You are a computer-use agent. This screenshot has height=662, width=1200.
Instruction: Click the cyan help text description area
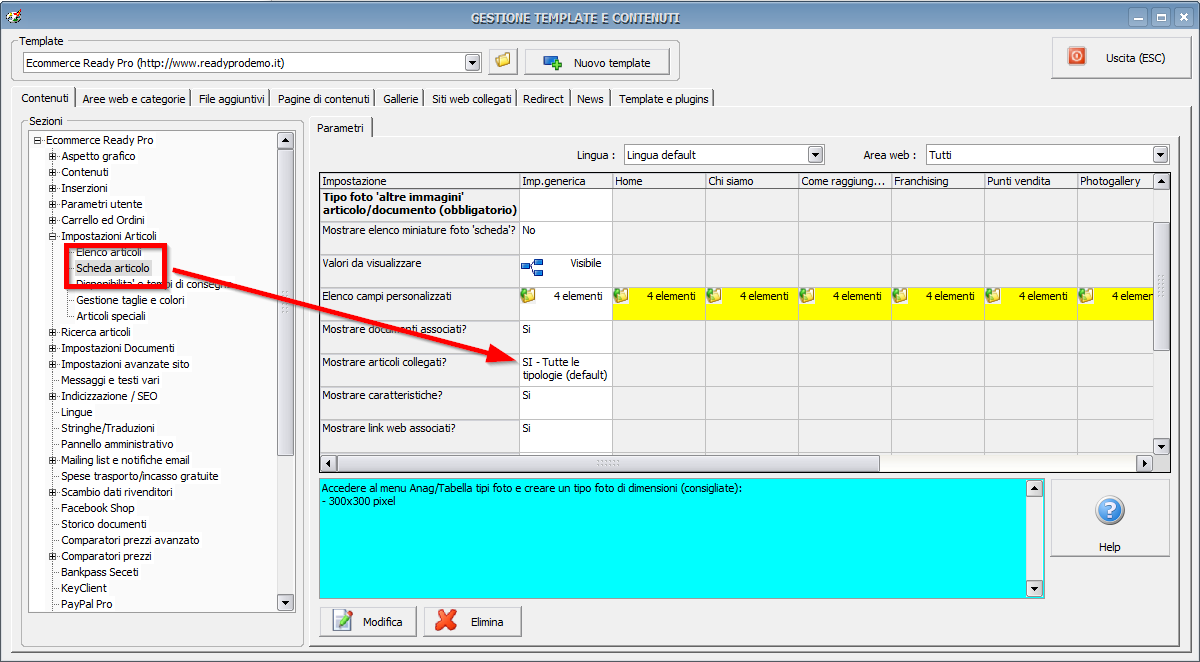click(673, 538)
